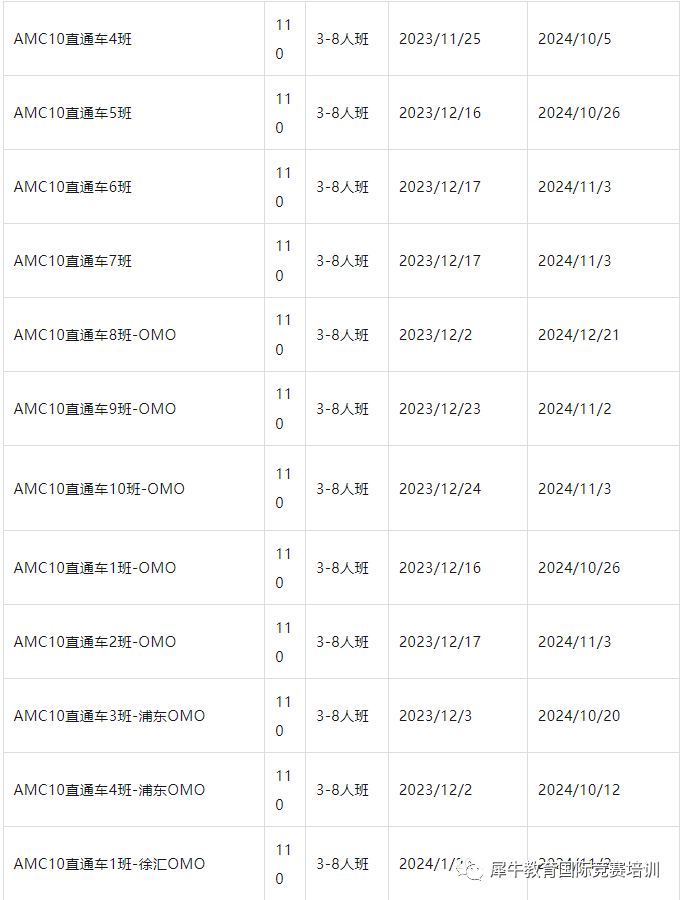Select the AMC10直通车8班-OMO row name
Image resolution: width=681 pixels, height=900 pixels.
click(x=95, y=335)
